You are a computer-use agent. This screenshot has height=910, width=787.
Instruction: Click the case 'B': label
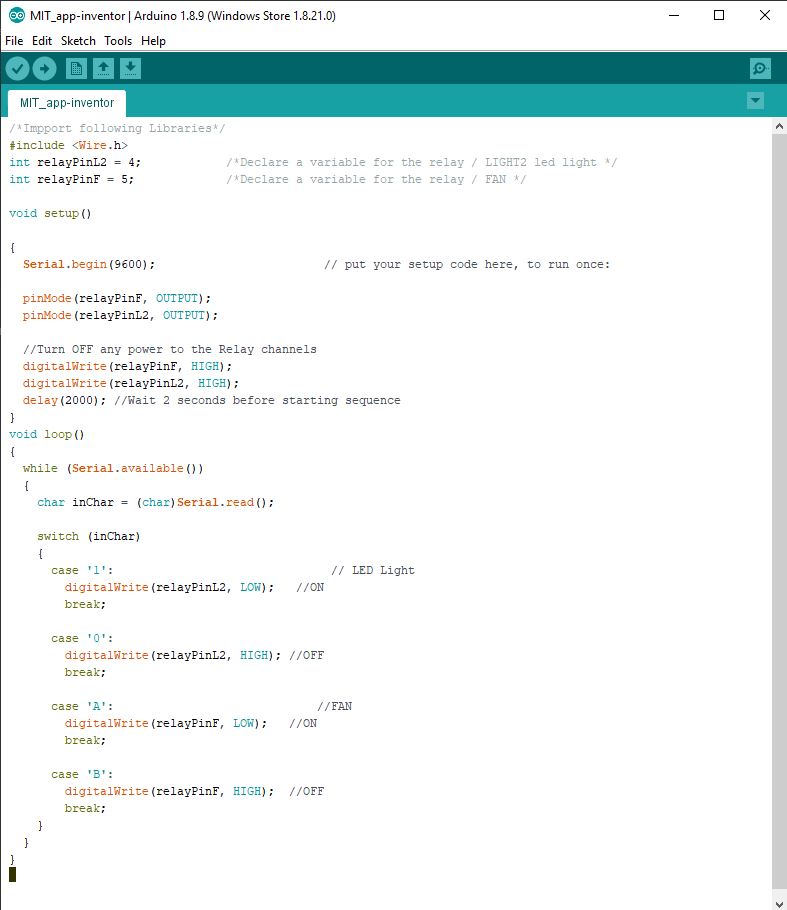click(82, 774)
